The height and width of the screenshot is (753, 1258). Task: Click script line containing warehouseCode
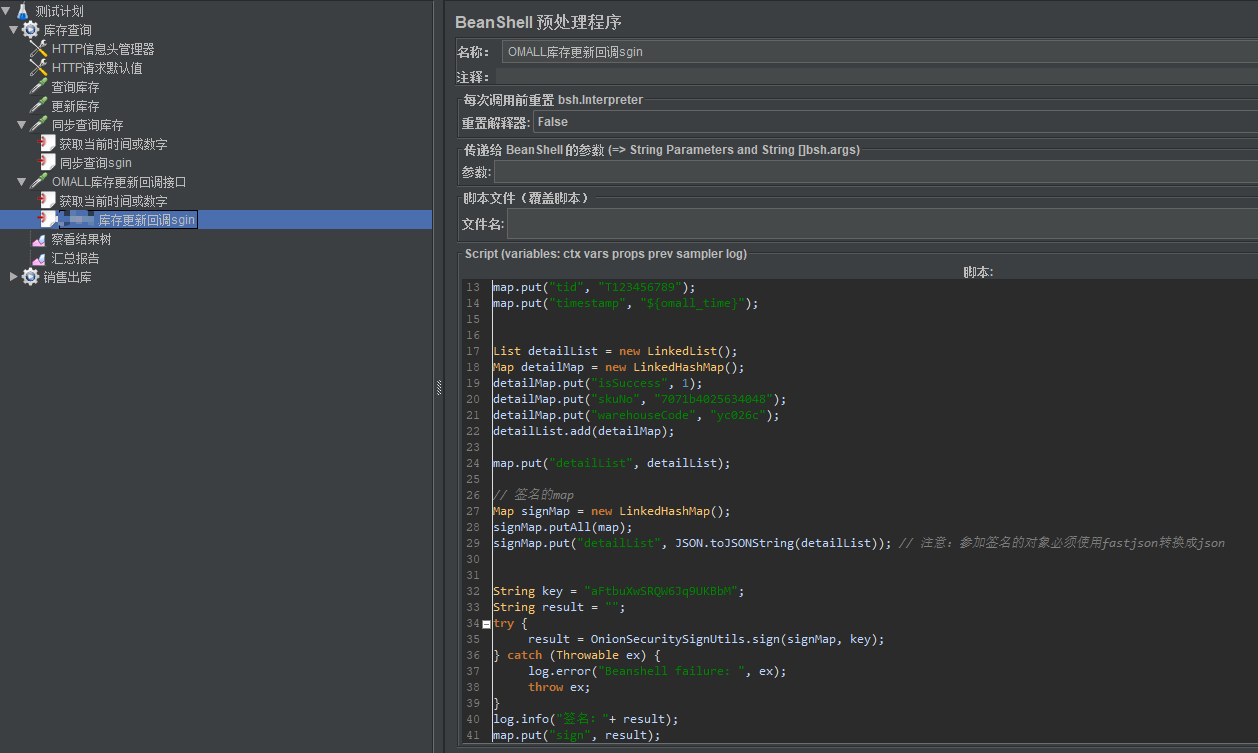(636, 415)
